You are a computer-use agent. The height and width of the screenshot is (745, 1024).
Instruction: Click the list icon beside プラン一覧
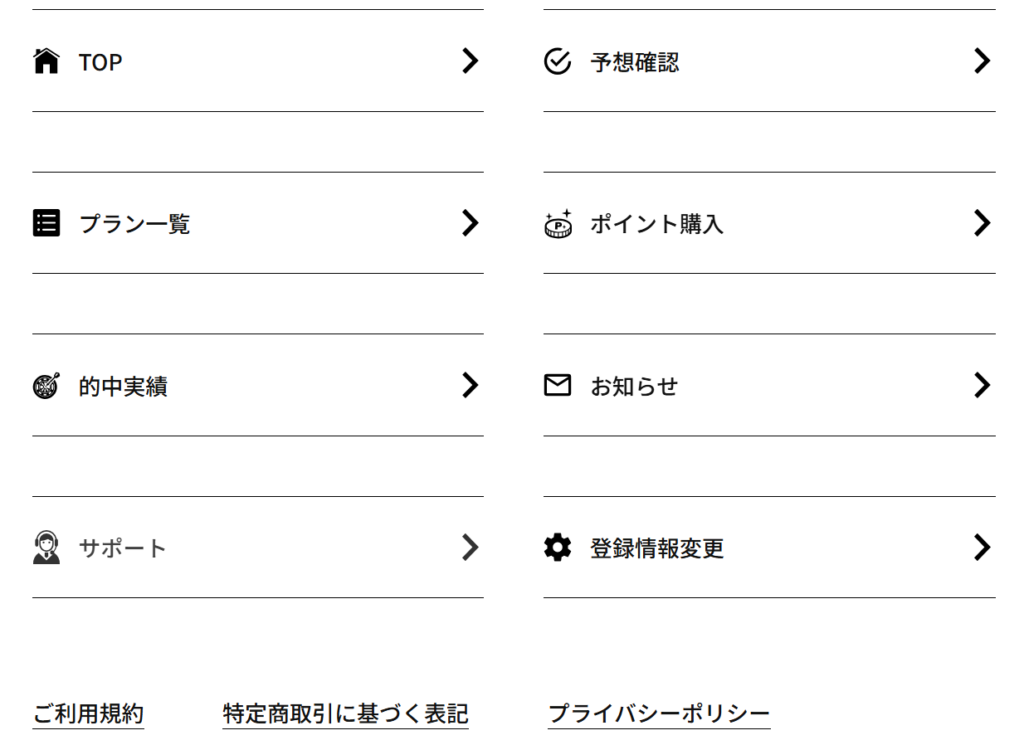pos(46,223)
